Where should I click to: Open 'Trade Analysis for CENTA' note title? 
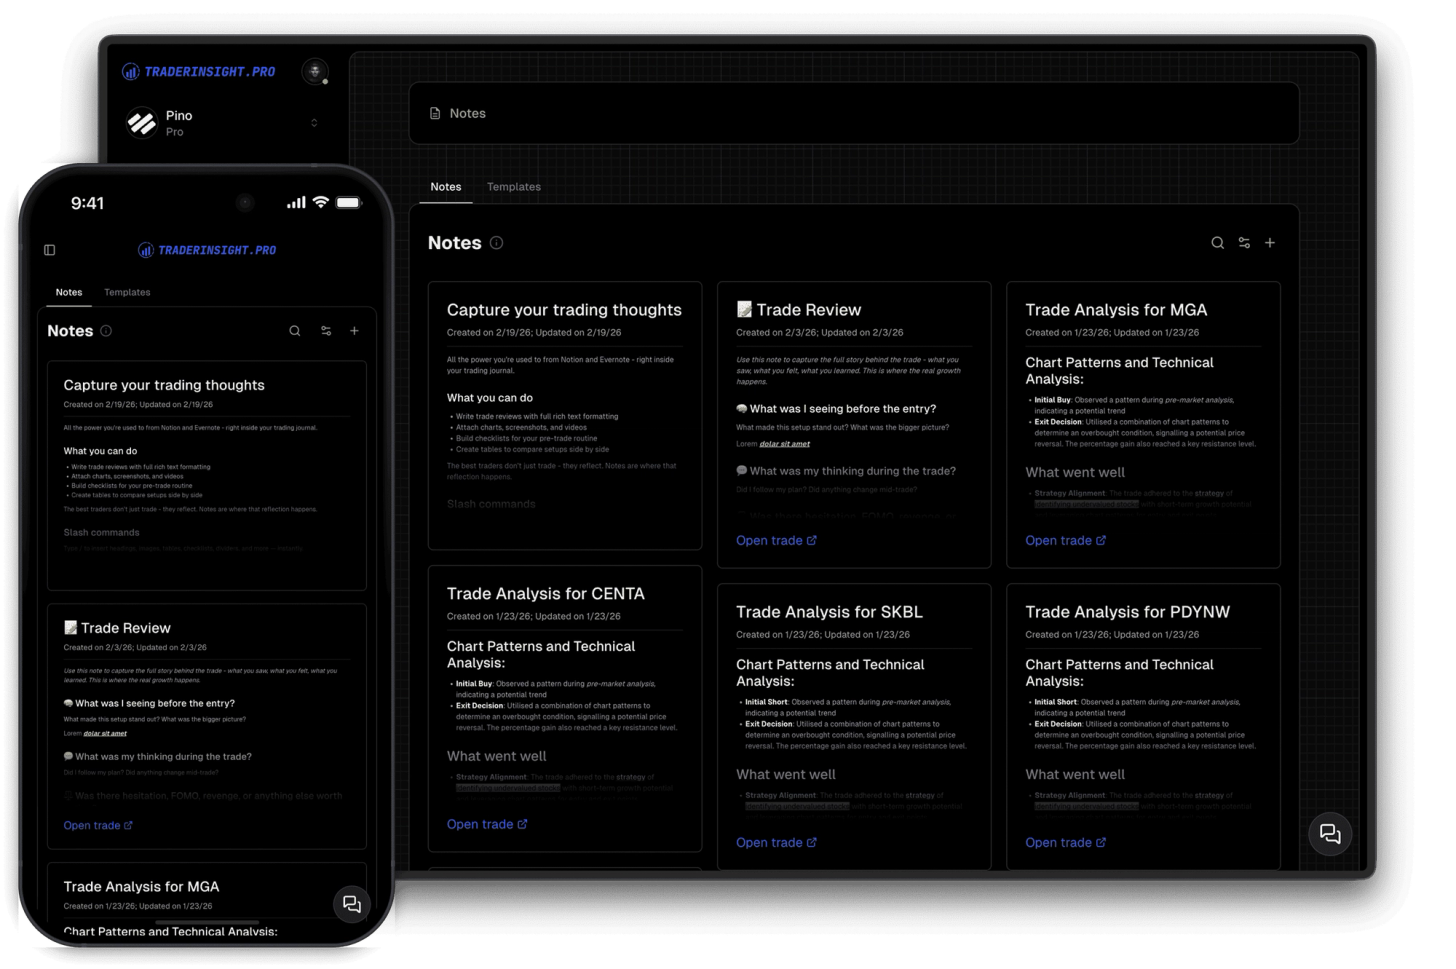pos(546,594)
